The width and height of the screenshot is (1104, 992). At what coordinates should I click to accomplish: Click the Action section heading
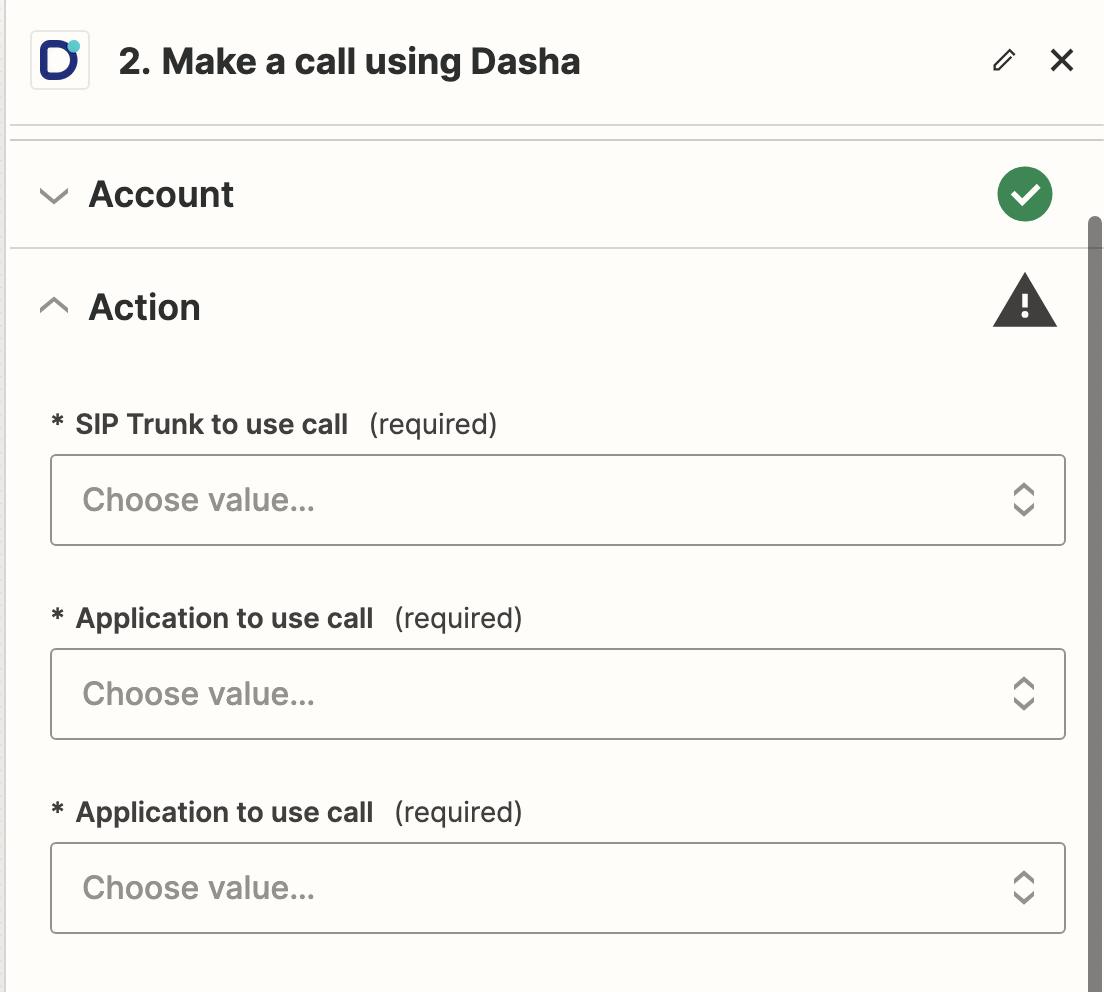(145, 307)
